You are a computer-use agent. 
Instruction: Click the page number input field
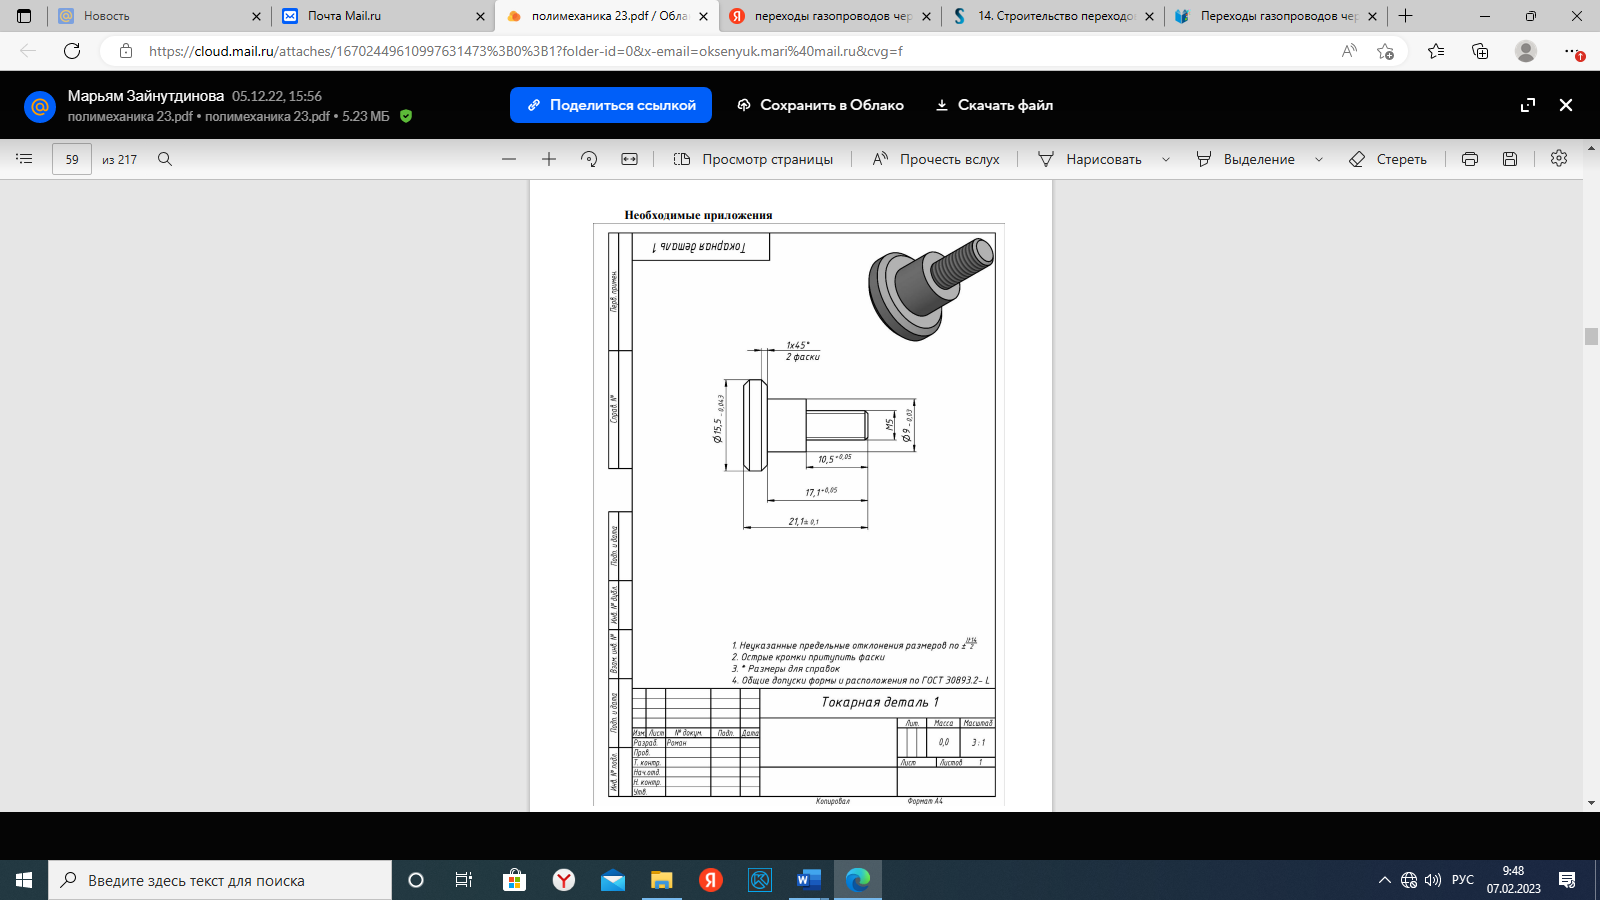coord(72,159)
